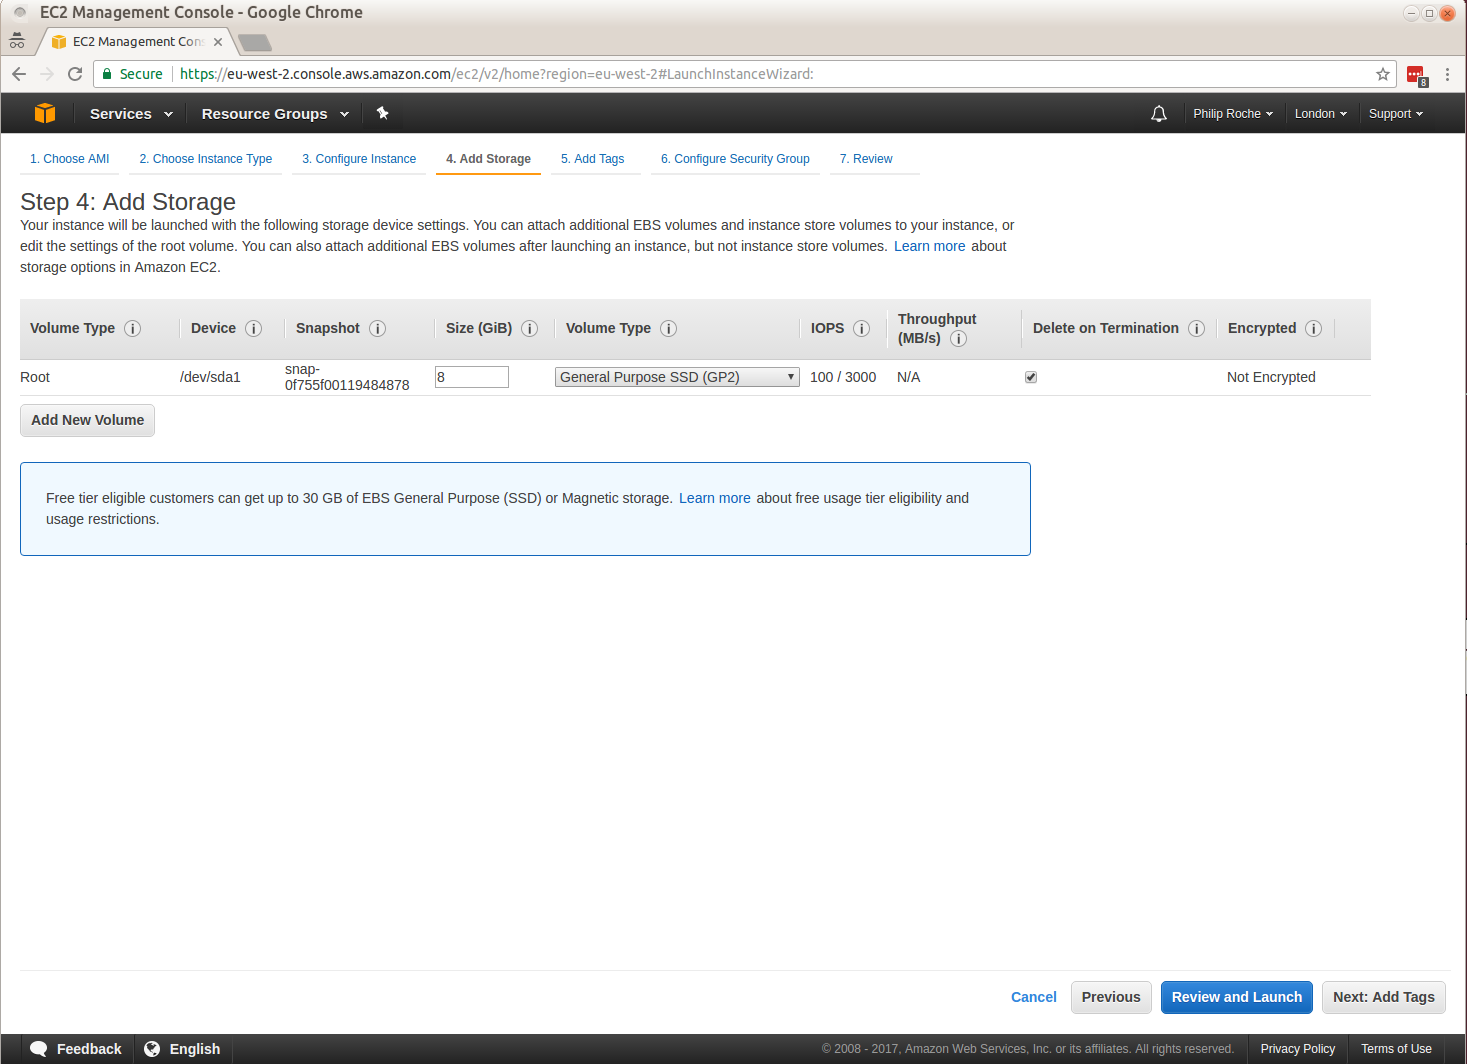Open the Terms of Use link
The height and width of the screenshot is (1064, 1467).
click(1396, 1049)
